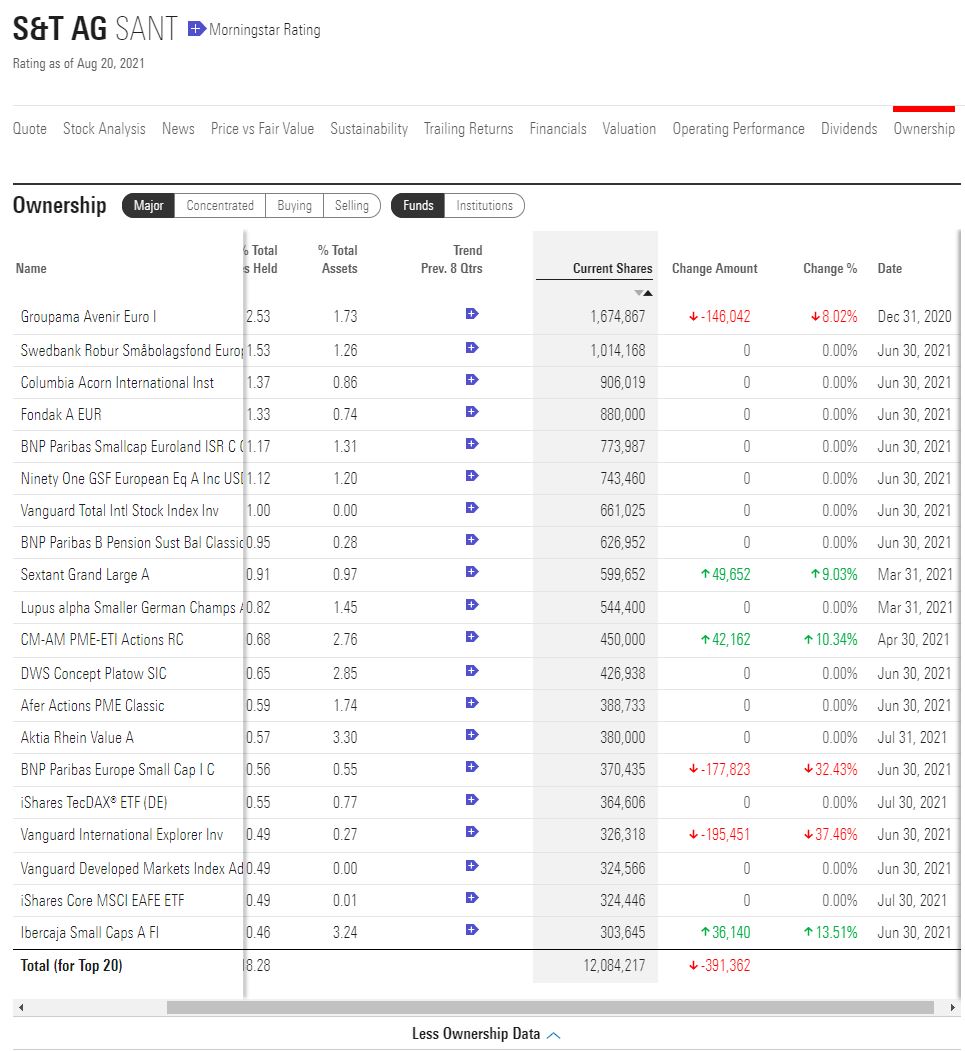Select the Buying ownership filter
The height and width of the screenshot is (1051, 965).
click(295, 206)
